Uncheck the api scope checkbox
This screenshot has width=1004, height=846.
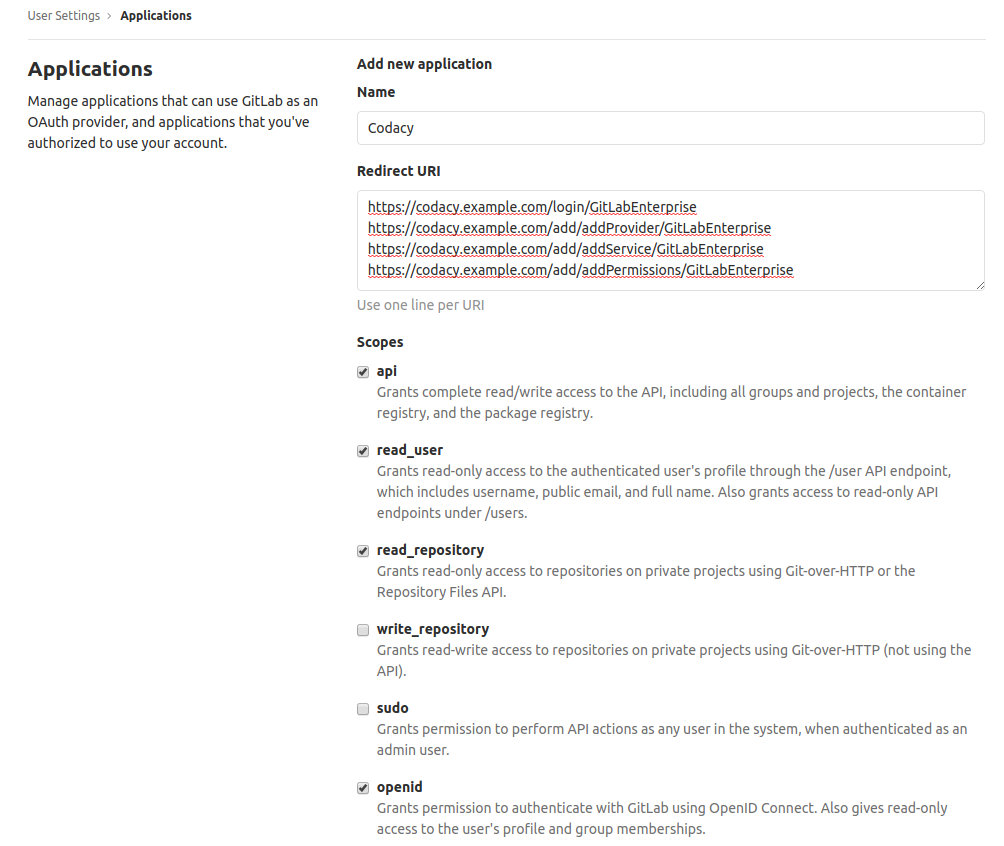(x=363, y=371)
